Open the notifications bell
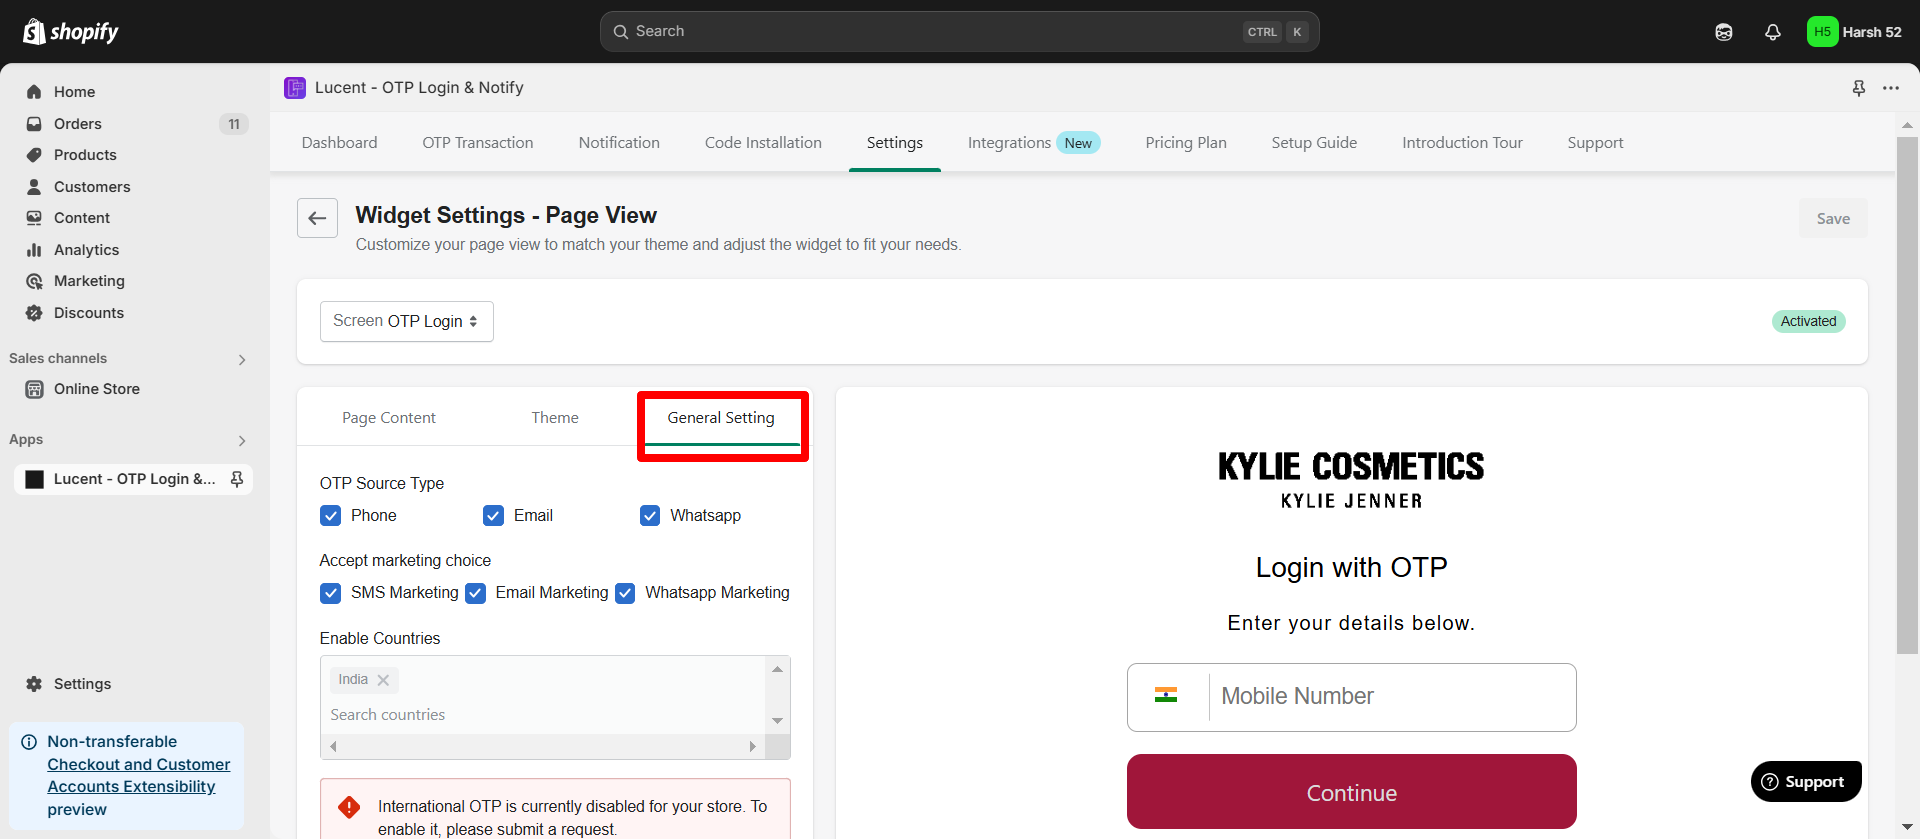 (1773, 32)
